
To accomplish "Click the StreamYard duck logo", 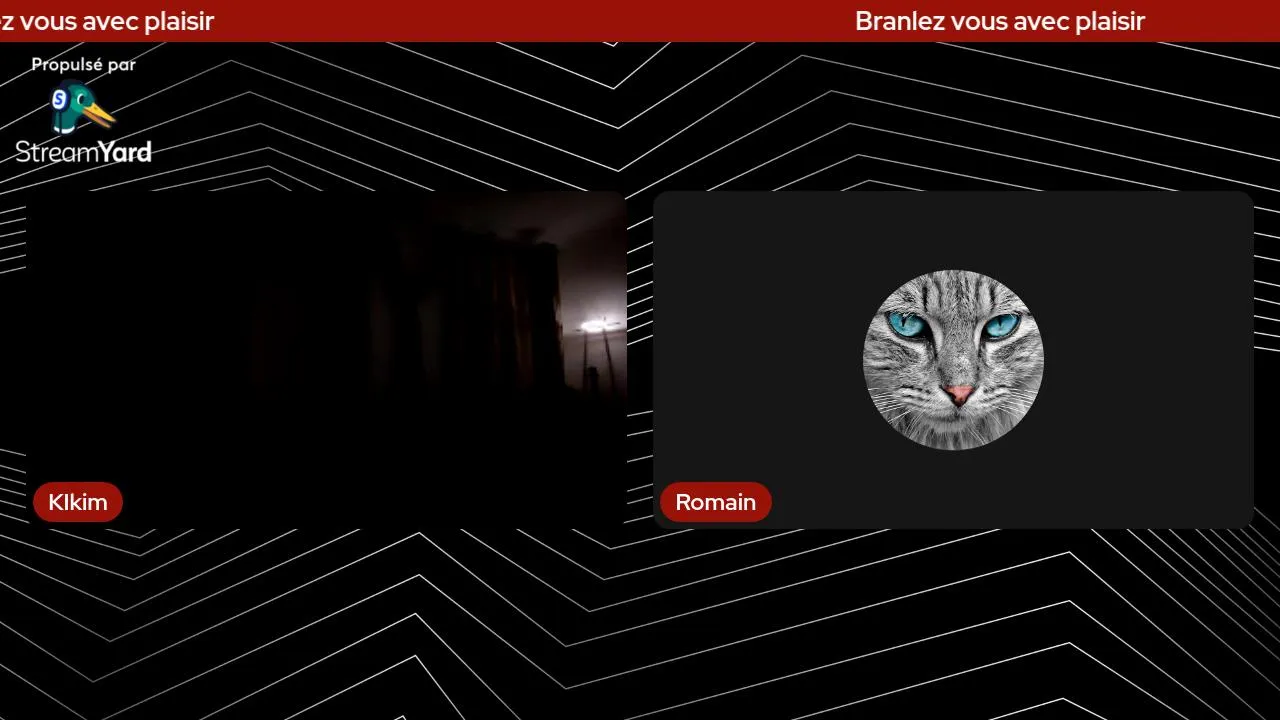I will coord(83,107).
